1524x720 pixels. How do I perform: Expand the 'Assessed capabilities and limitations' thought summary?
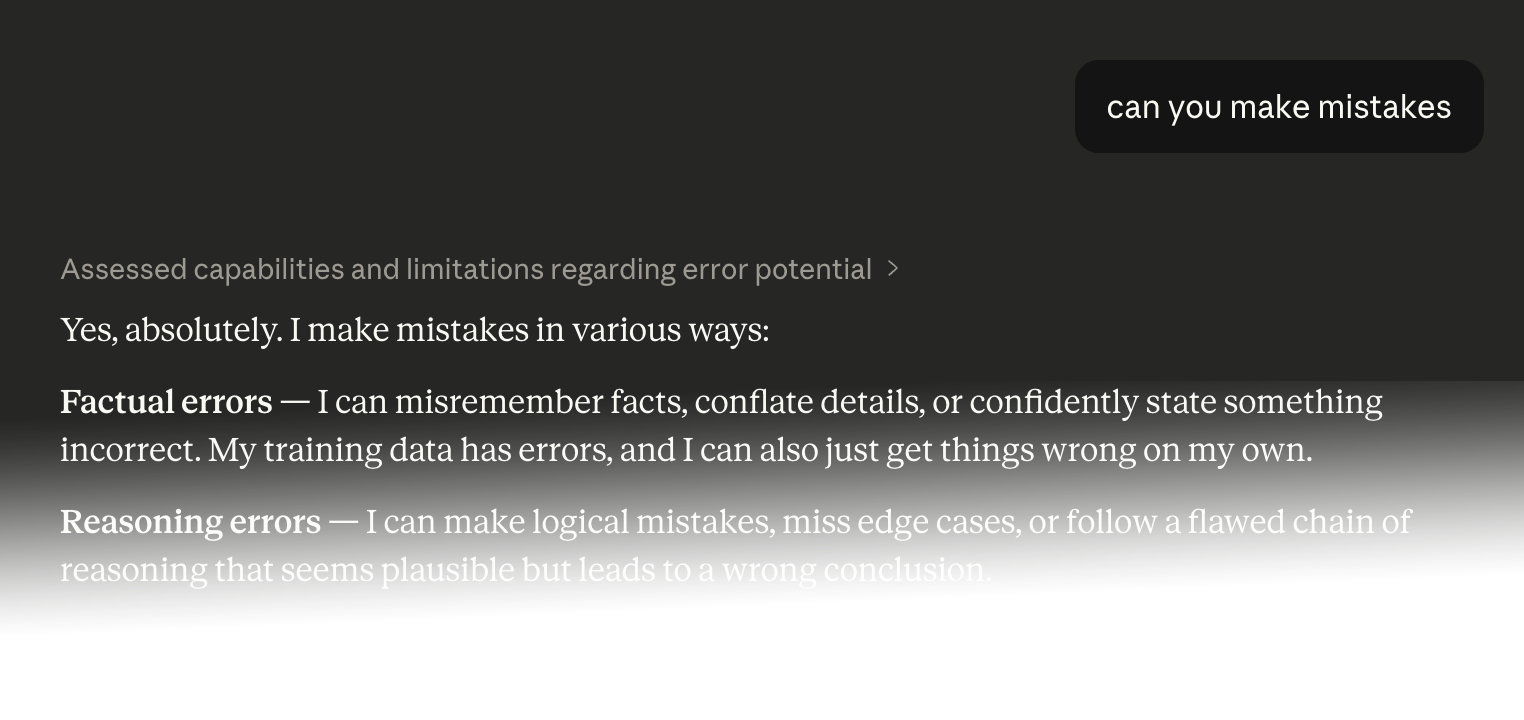[x=466, y=269]
